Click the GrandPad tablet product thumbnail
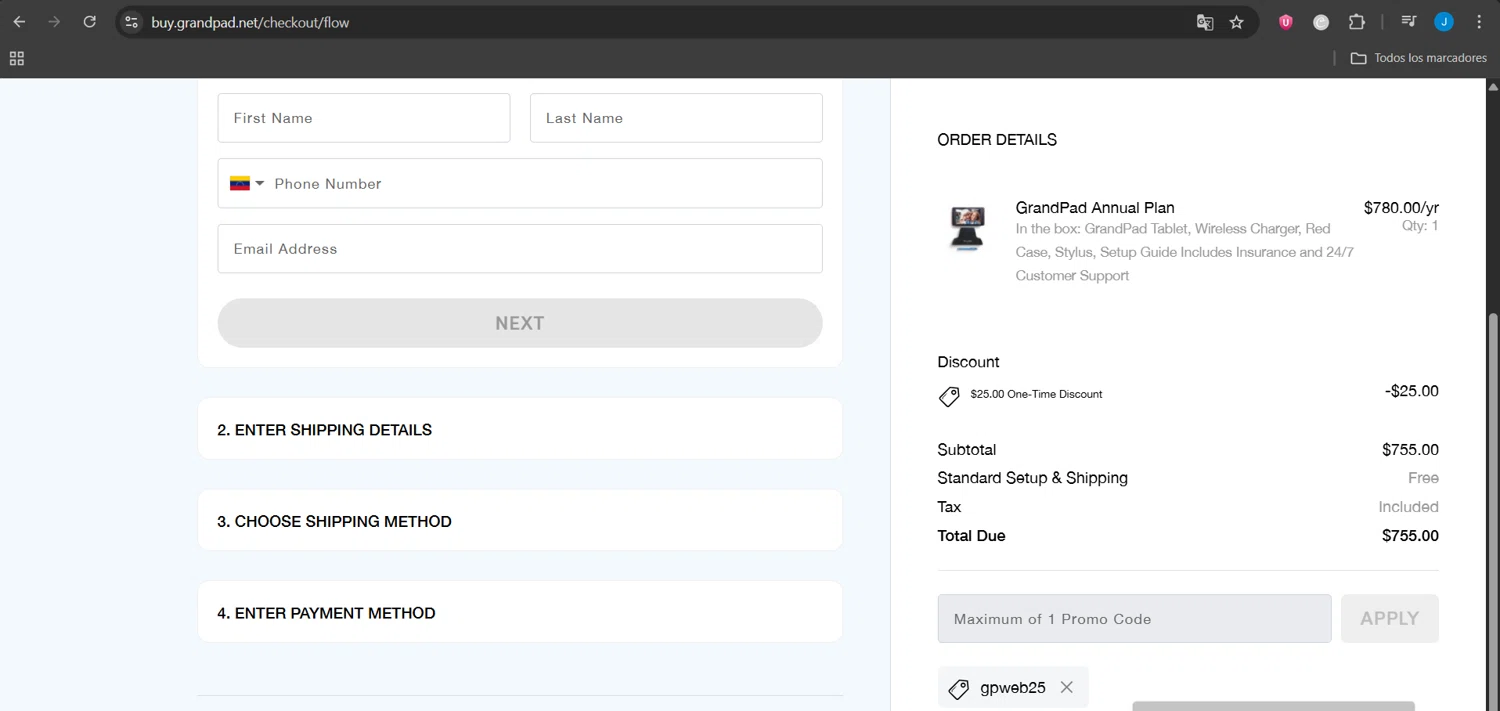The image size is (1500, 711). click(967, 228)
